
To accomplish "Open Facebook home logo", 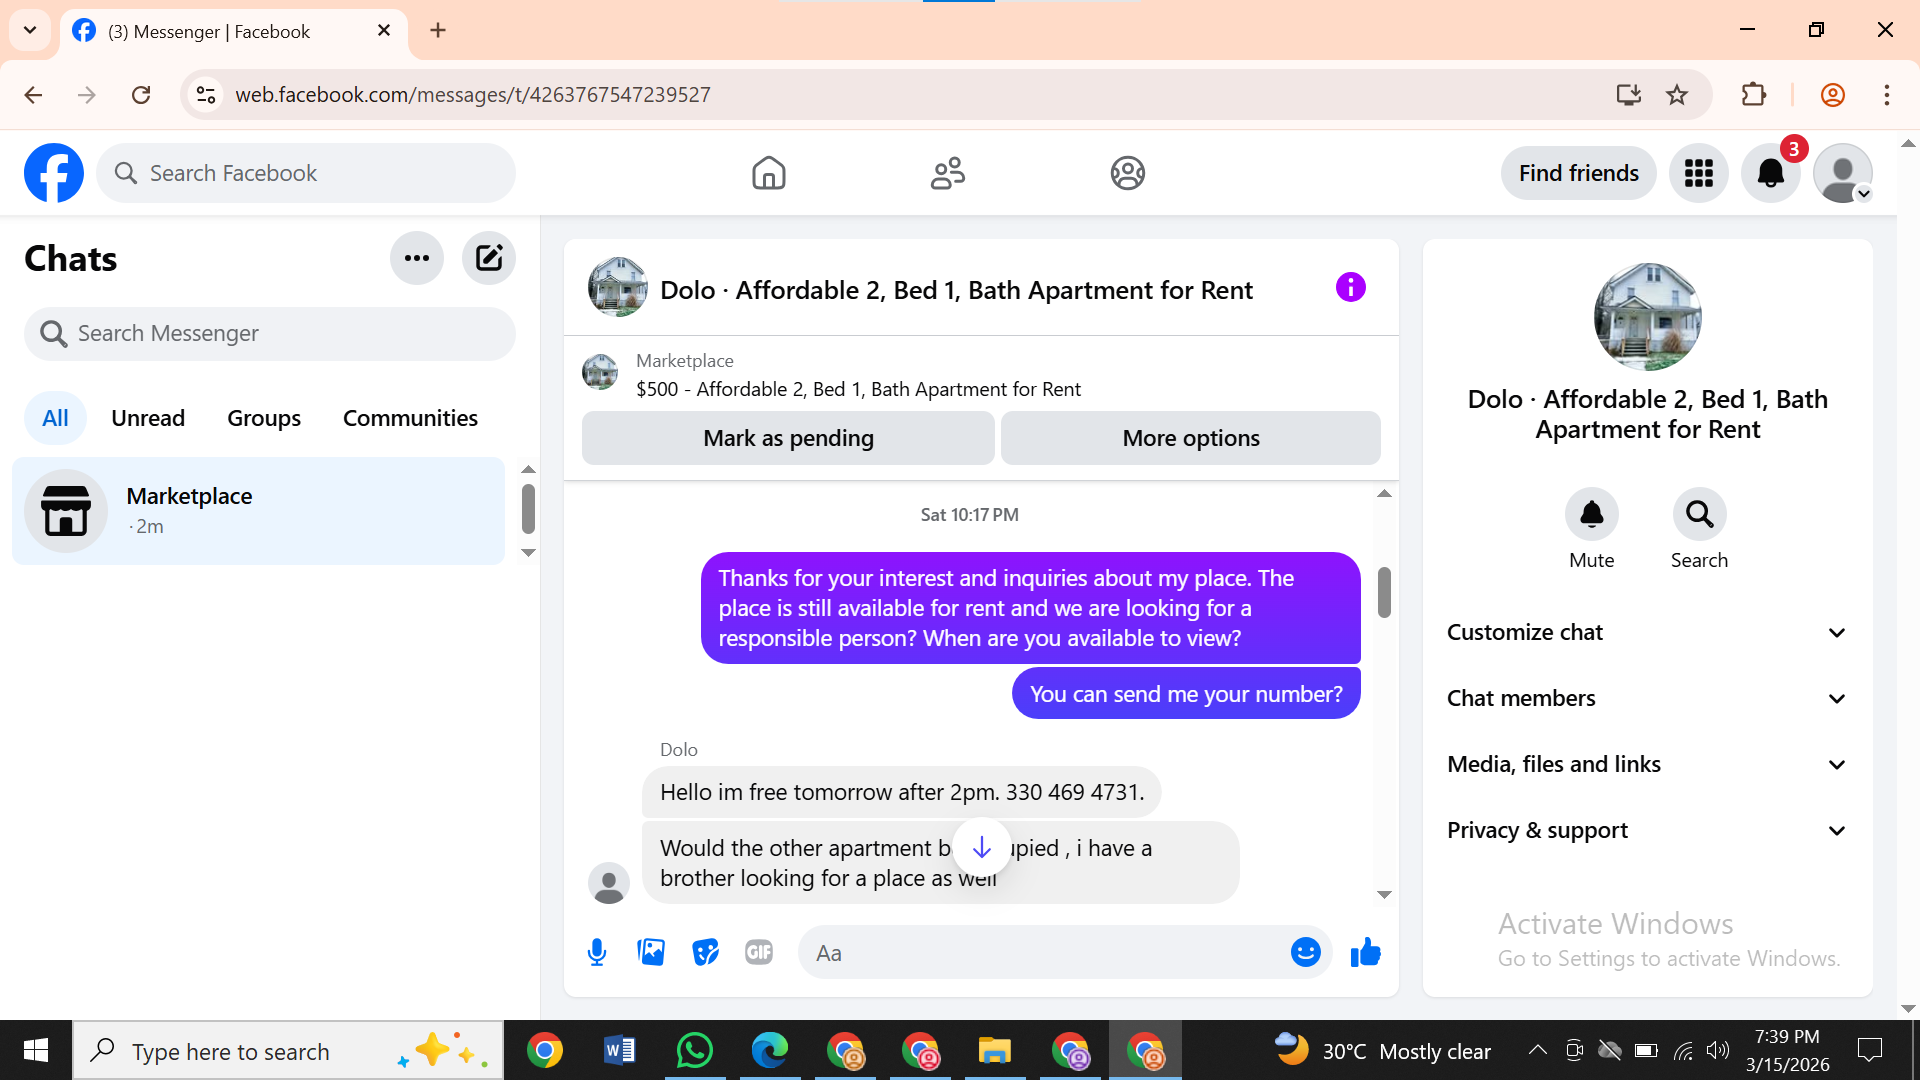I will click(54, 173).
